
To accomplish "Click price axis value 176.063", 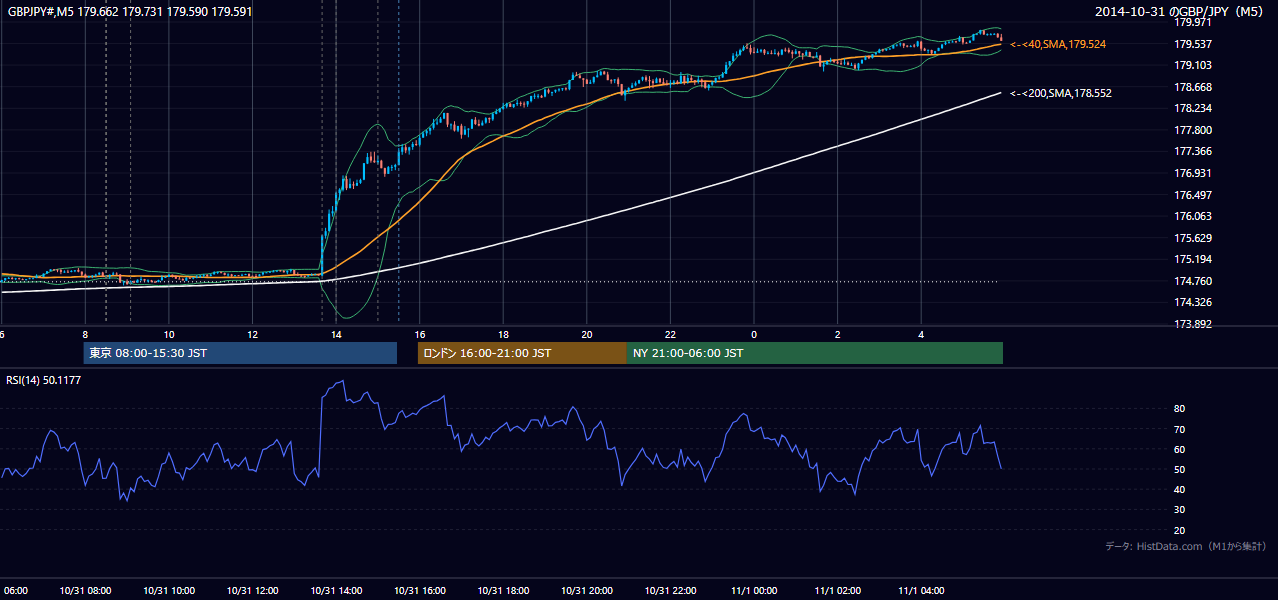I will pos(1194,216).
